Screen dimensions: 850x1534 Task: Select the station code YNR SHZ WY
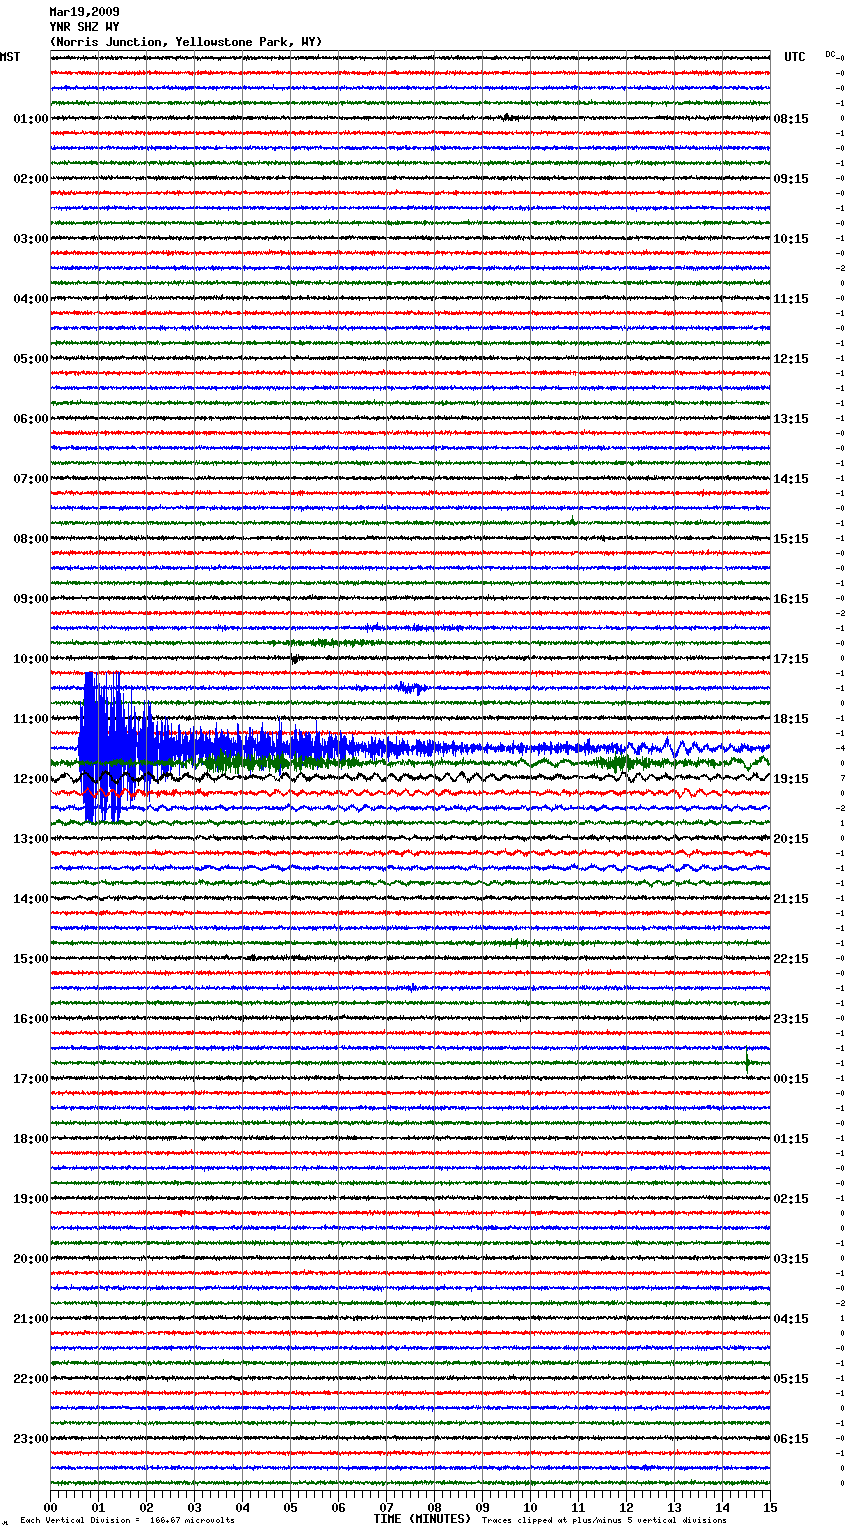pyautogui.click(x=84, y=27)
